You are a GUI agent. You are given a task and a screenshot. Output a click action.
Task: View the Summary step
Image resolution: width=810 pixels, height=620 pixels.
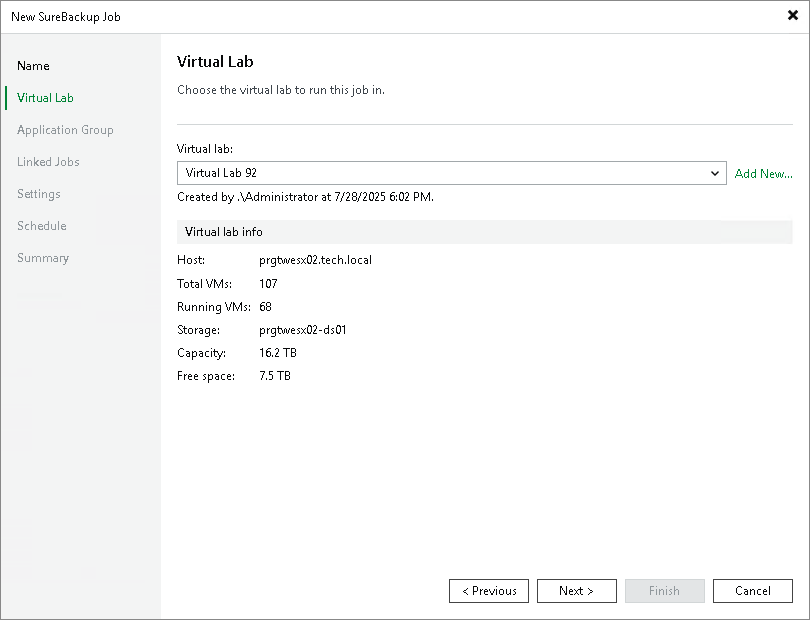pos(43,257)
